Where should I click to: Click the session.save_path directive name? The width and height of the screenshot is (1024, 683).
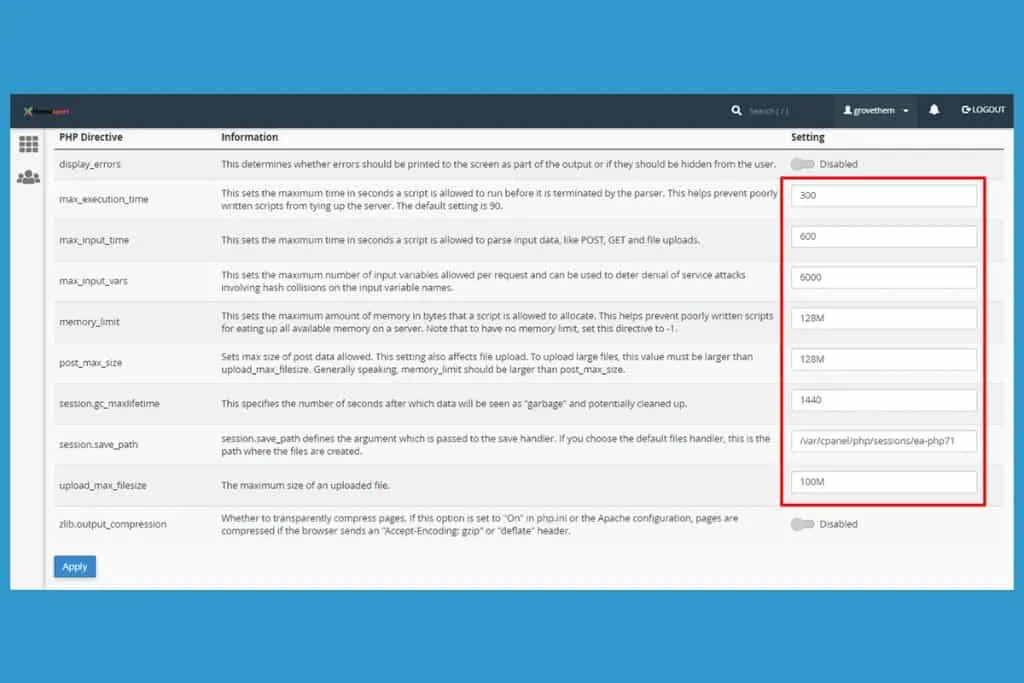pos(99,444)
